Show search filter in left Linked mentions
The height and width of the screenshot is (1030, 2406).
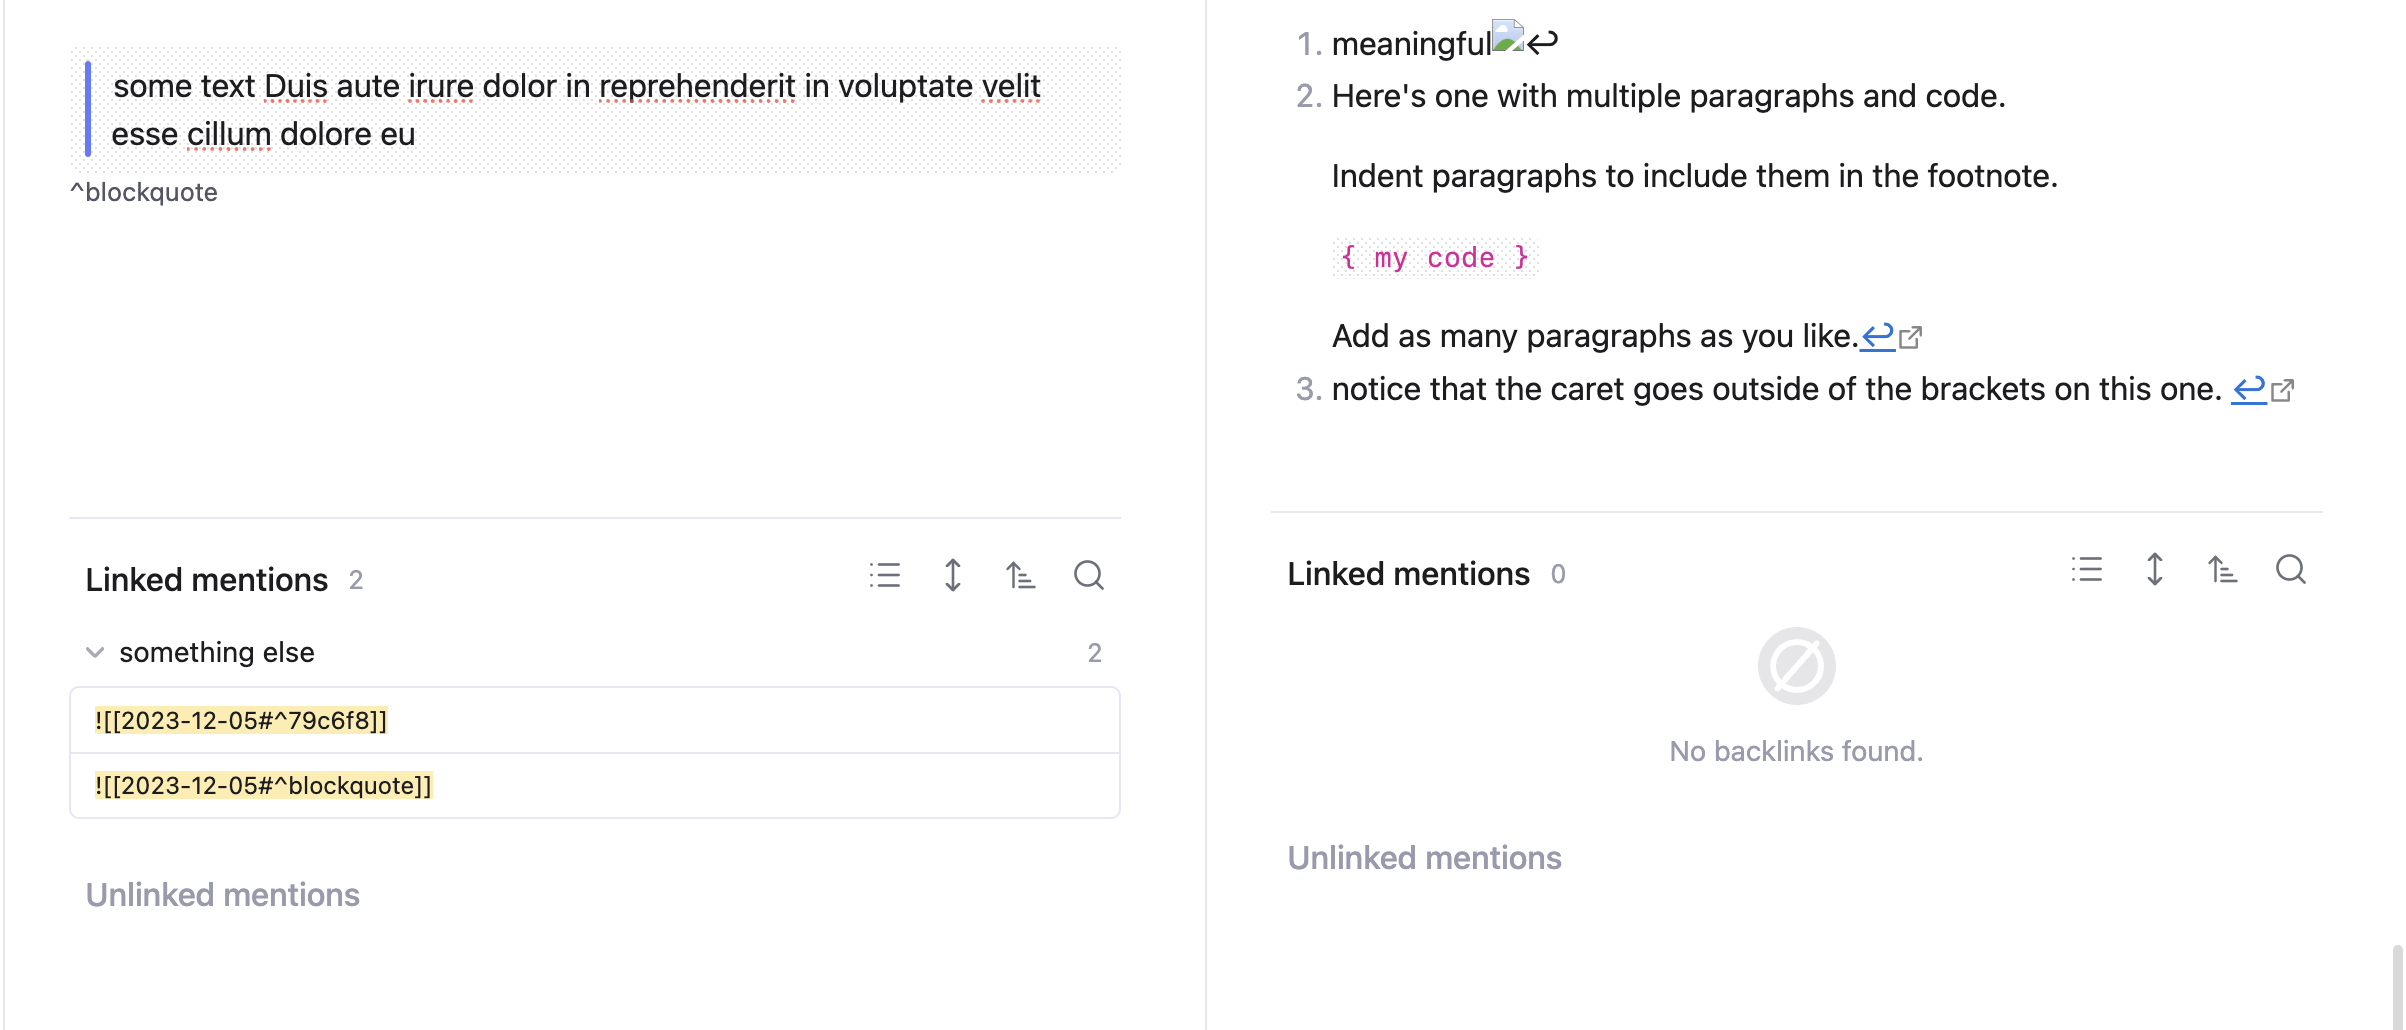click(1088, 576)
